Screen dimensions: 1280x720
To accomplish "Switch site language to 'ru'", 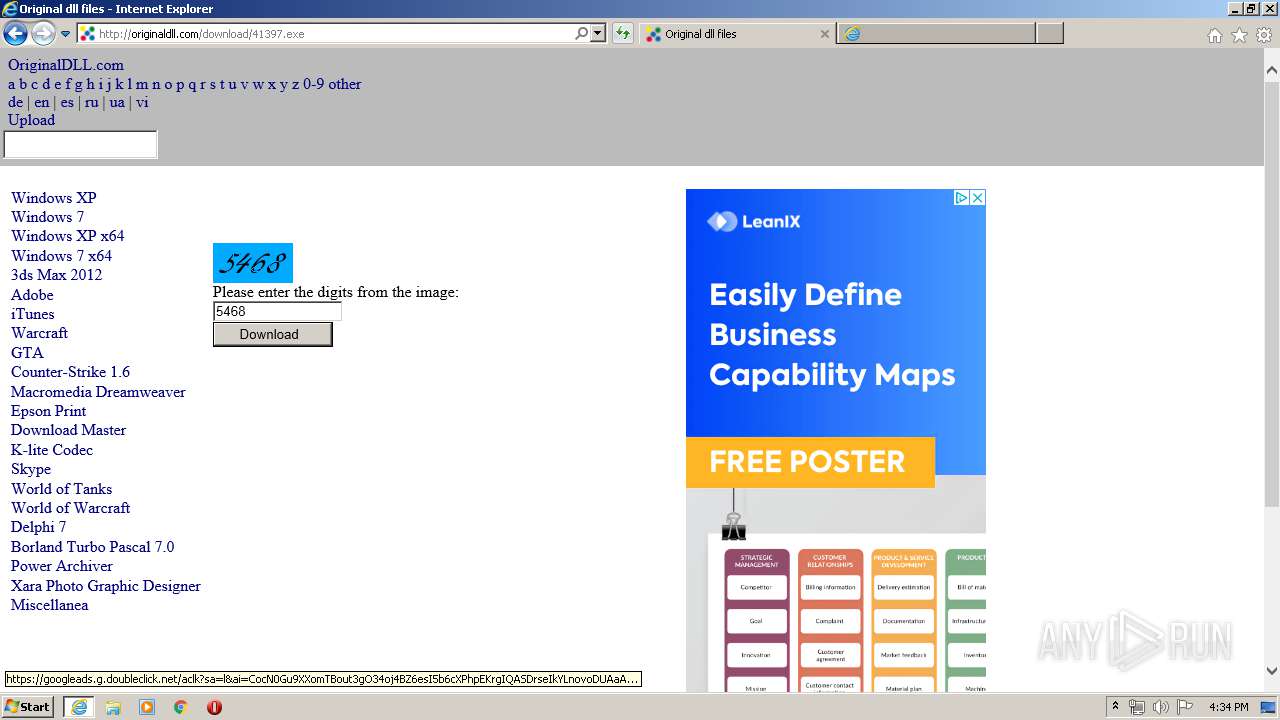I will tap(91, 102).
